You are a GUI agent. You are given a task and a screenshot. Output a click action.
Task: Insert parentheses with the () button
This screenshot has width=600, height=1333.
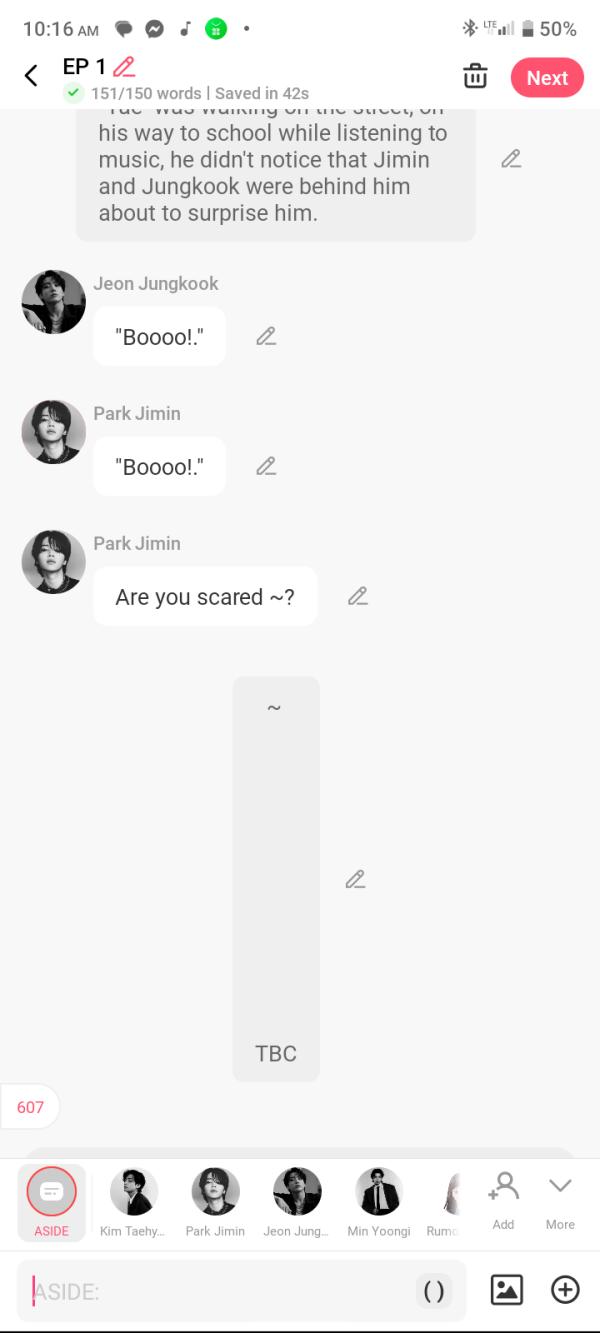coord(434,1291)
